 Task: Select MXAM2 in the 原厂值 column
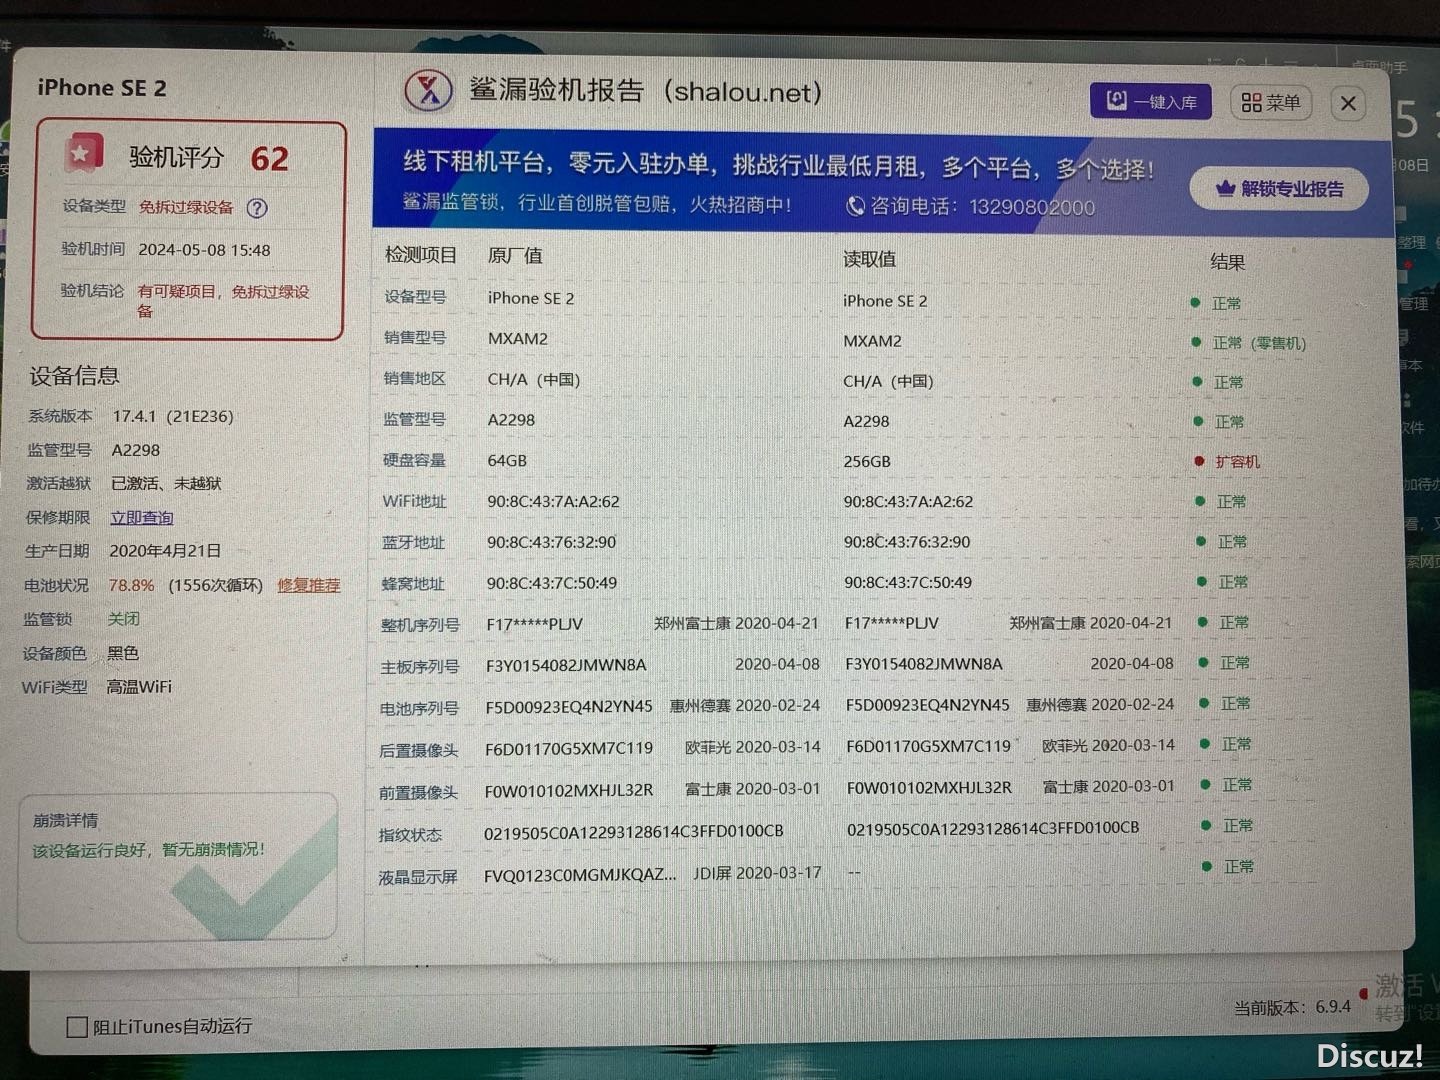point(518,339)
